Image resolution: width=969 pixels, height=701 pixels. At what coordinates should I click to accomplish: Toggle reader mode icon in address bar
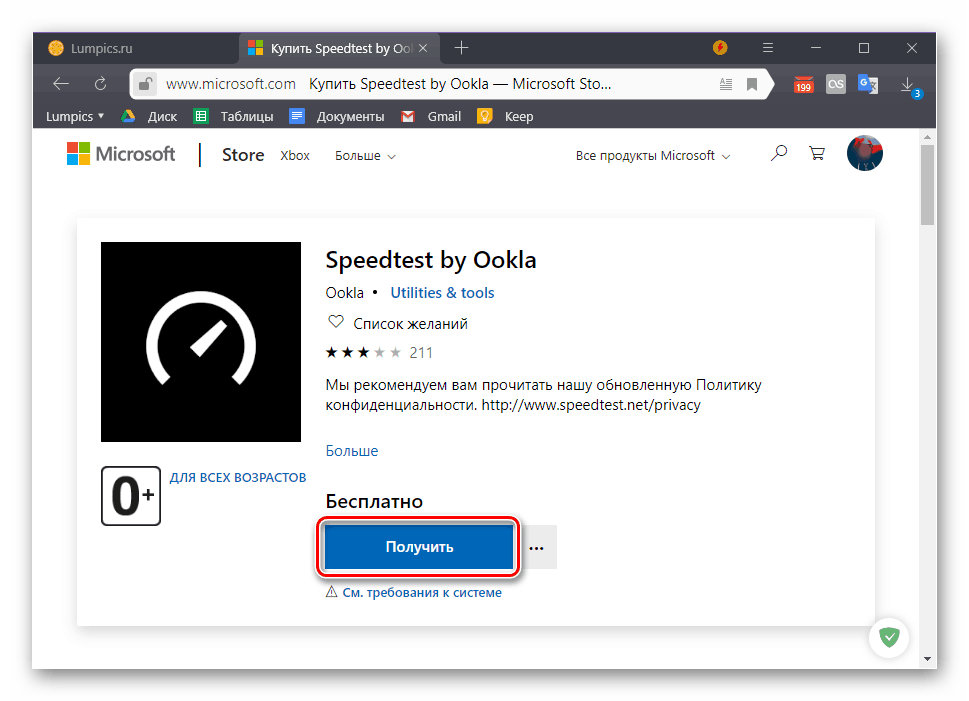coord(725,84)
